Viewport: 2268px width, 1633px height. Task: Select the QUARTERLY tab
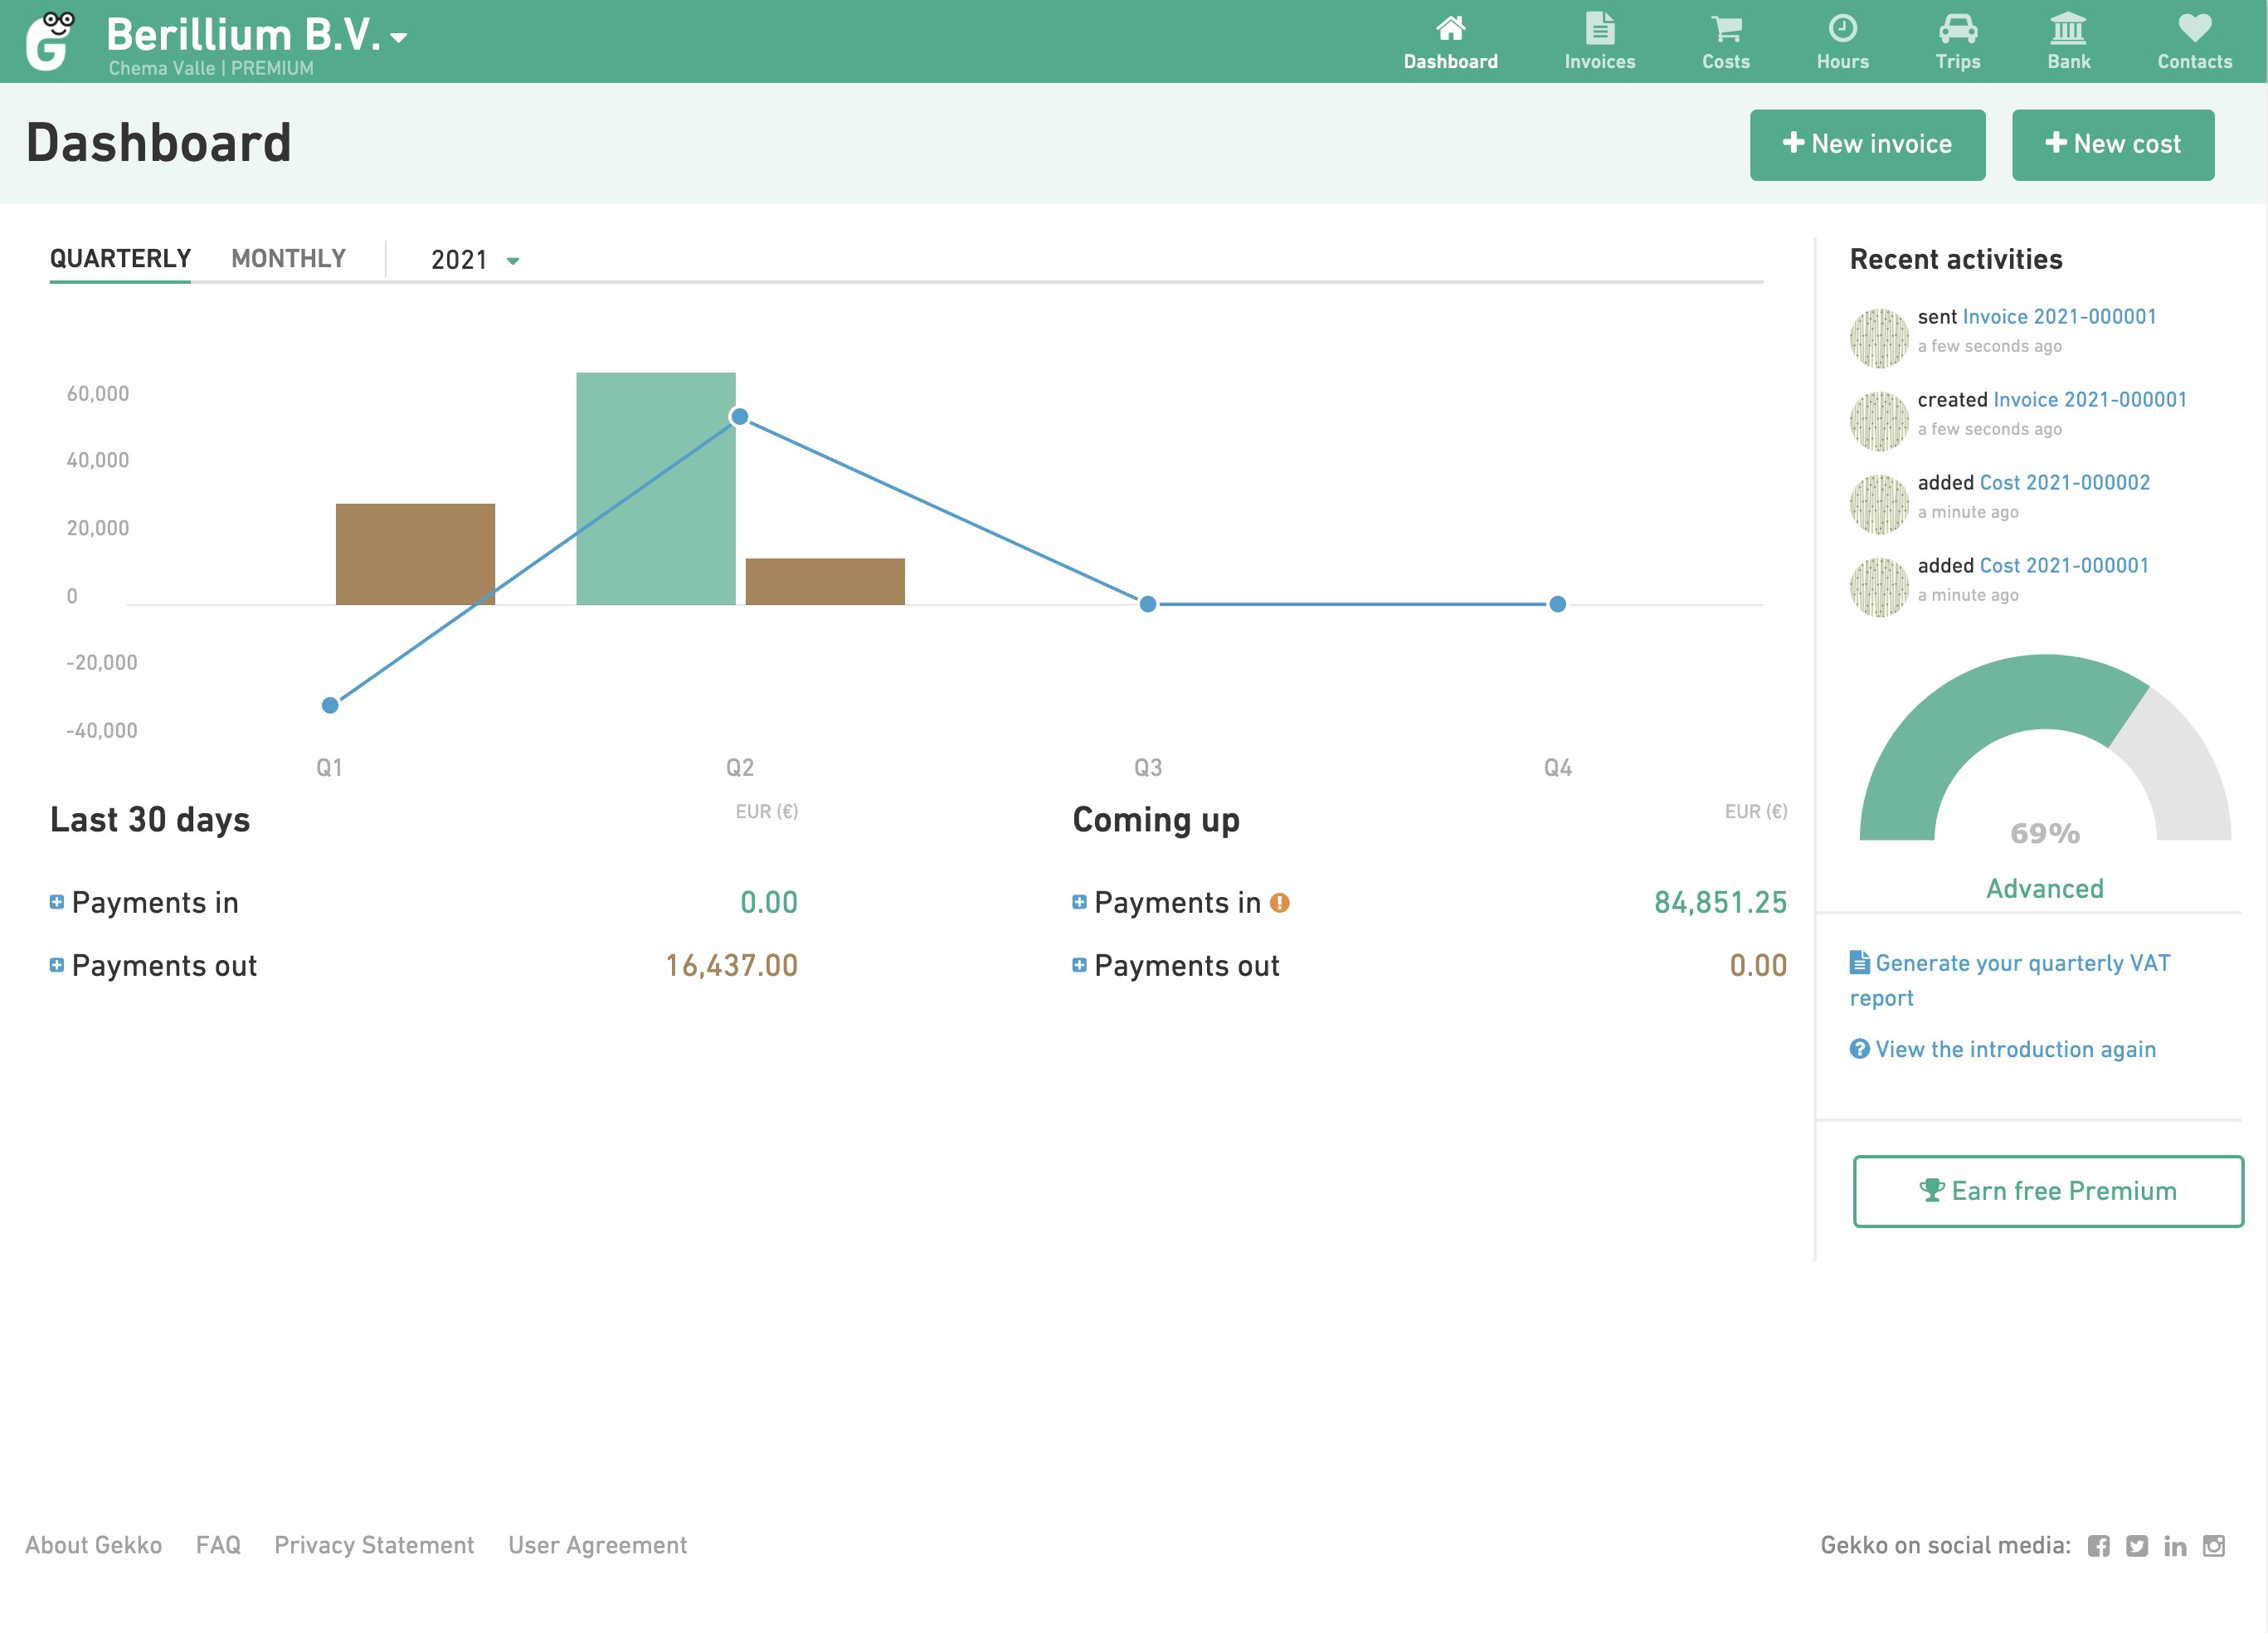(120, 259)
